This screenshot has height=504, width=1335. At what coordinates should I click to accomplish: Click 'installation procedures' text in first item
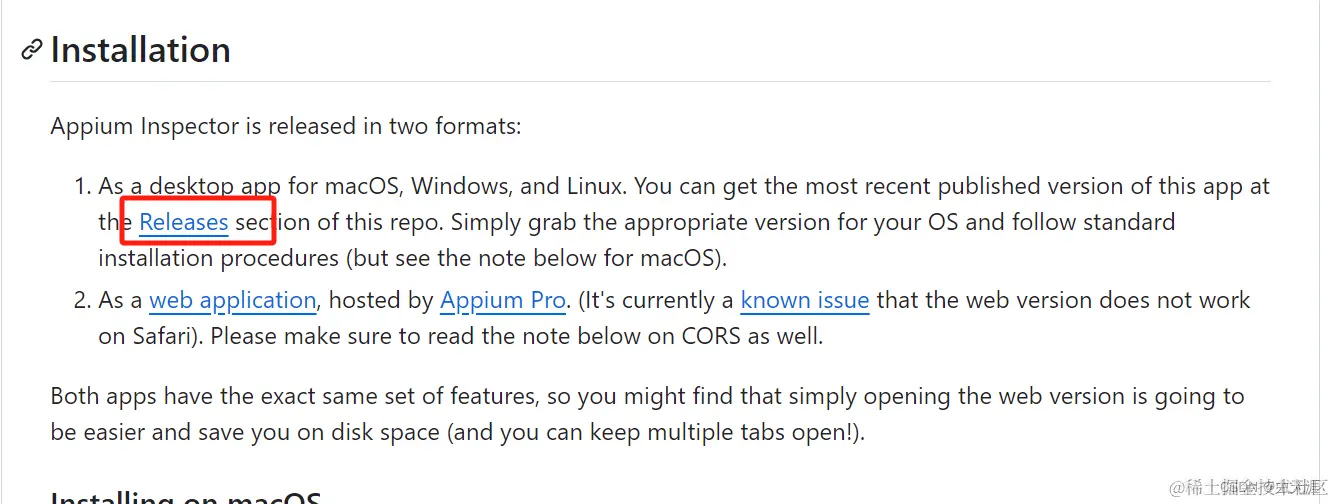click(x=219, y=258)
